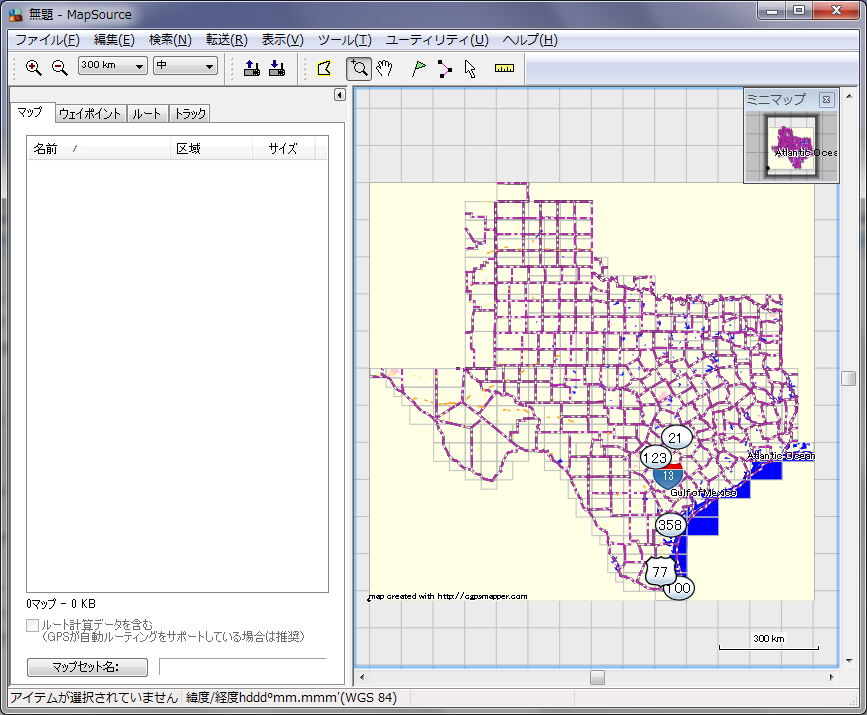Click the 300 km scale bar label

click(769, 639)
